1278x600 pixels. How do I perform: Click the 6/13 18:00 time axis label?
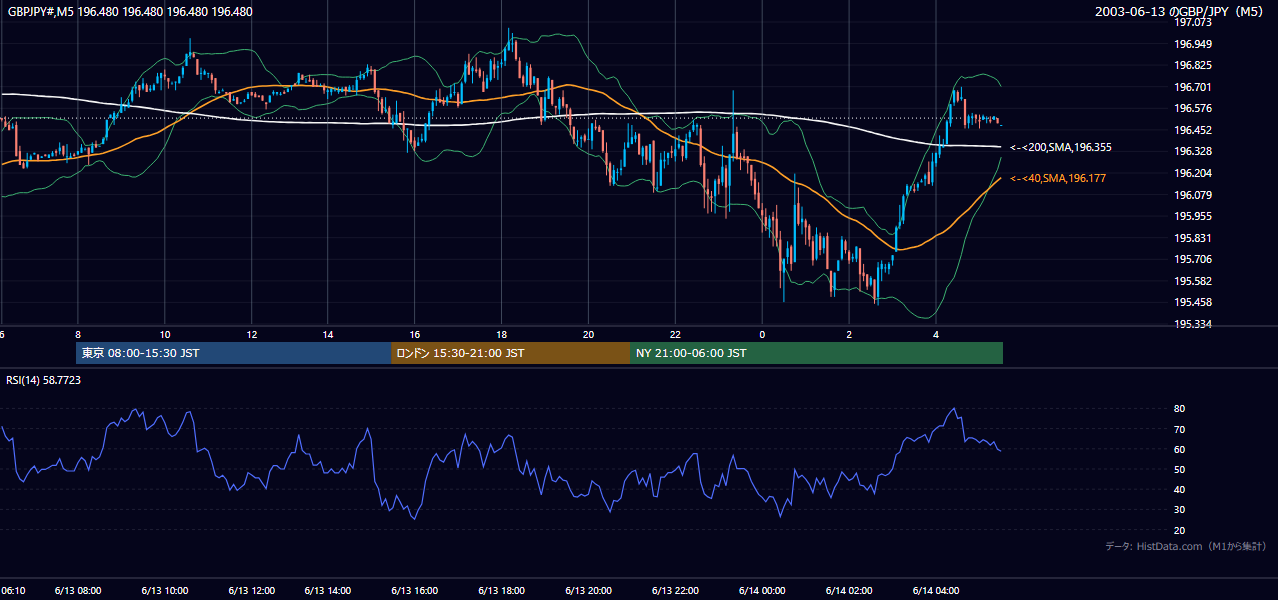click(501, 591)
